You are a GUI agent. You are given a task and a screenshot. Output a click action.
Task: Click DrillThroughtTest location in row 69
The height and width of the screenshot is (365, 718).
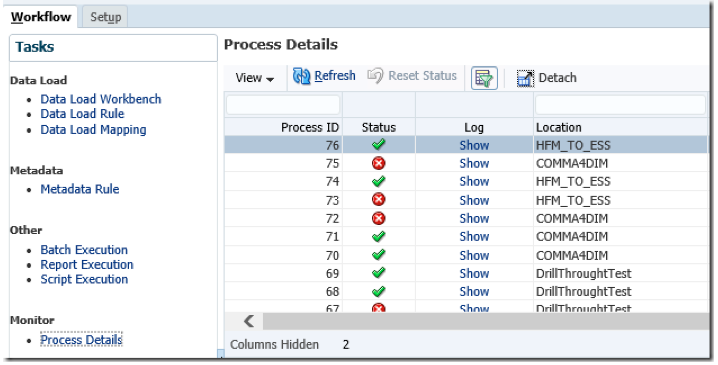[x=583, y=273]
